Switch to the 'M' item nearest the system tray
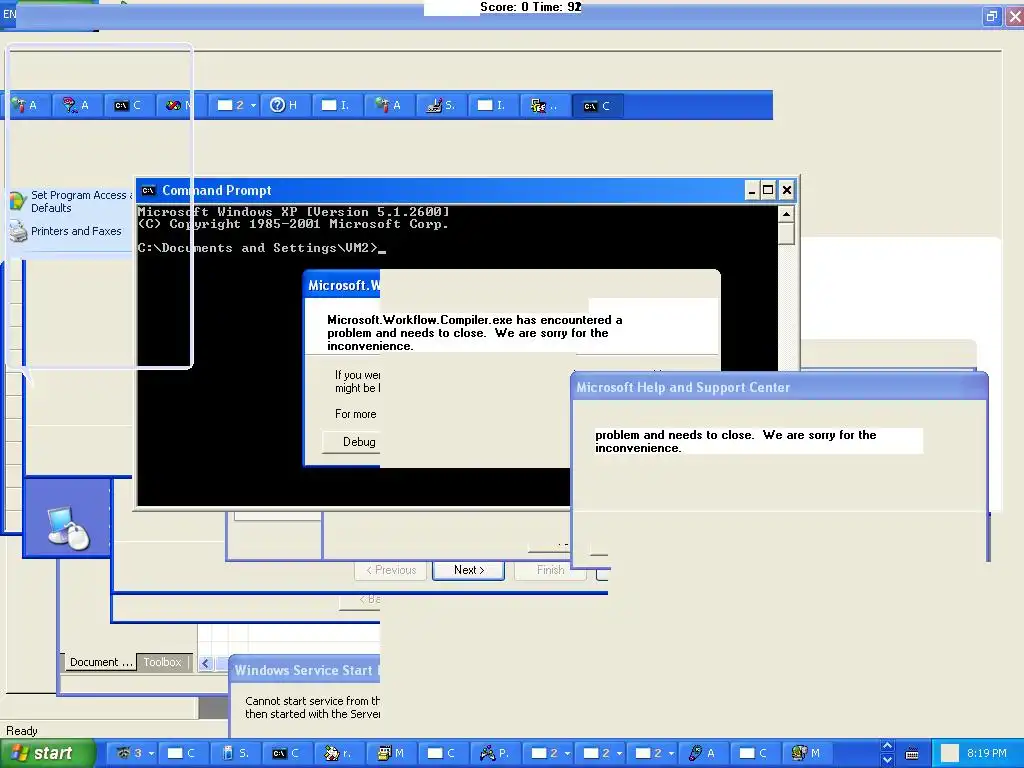 [807, 753]
